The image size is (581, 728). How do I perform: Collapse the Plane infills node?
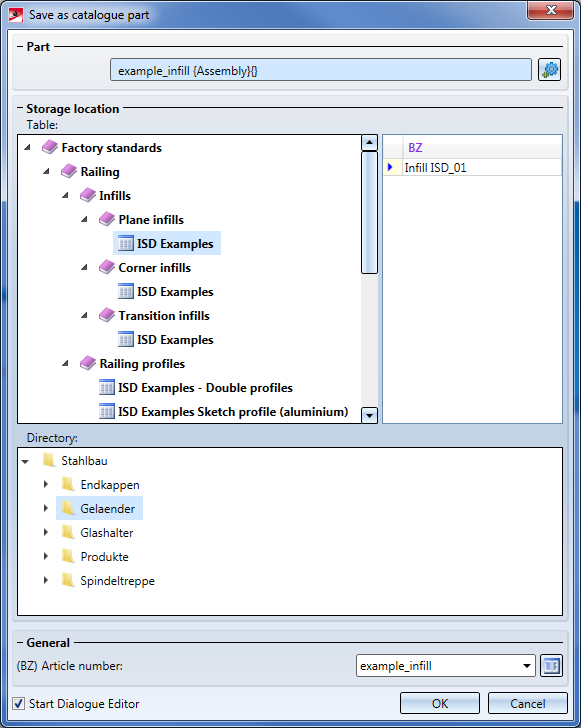pyautogui.click(x=85, y=219)
